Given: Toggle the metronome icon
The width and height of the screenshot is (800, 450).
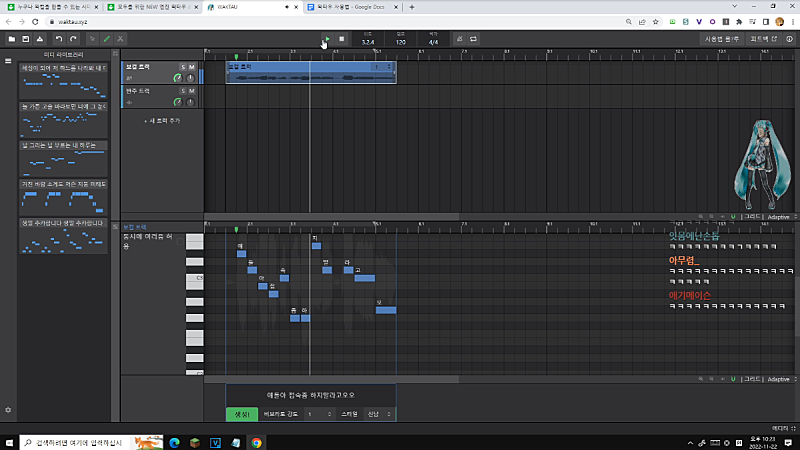Looking at the screenshot, I should [459, 39].
